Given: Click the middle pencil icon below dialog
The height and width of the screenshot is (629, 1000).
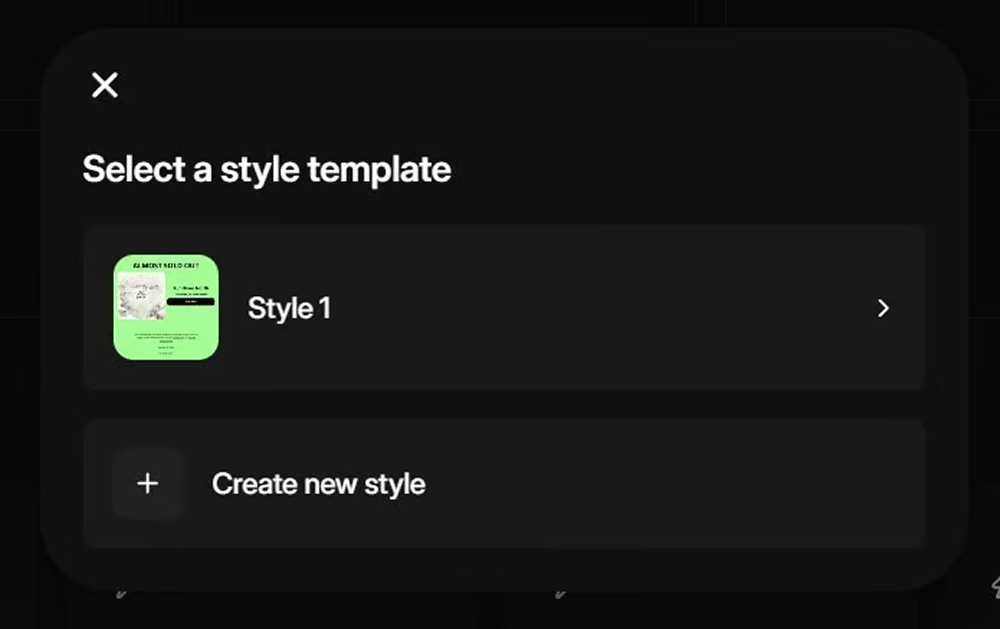Looking at the screenshot, I should click(562, 593).
